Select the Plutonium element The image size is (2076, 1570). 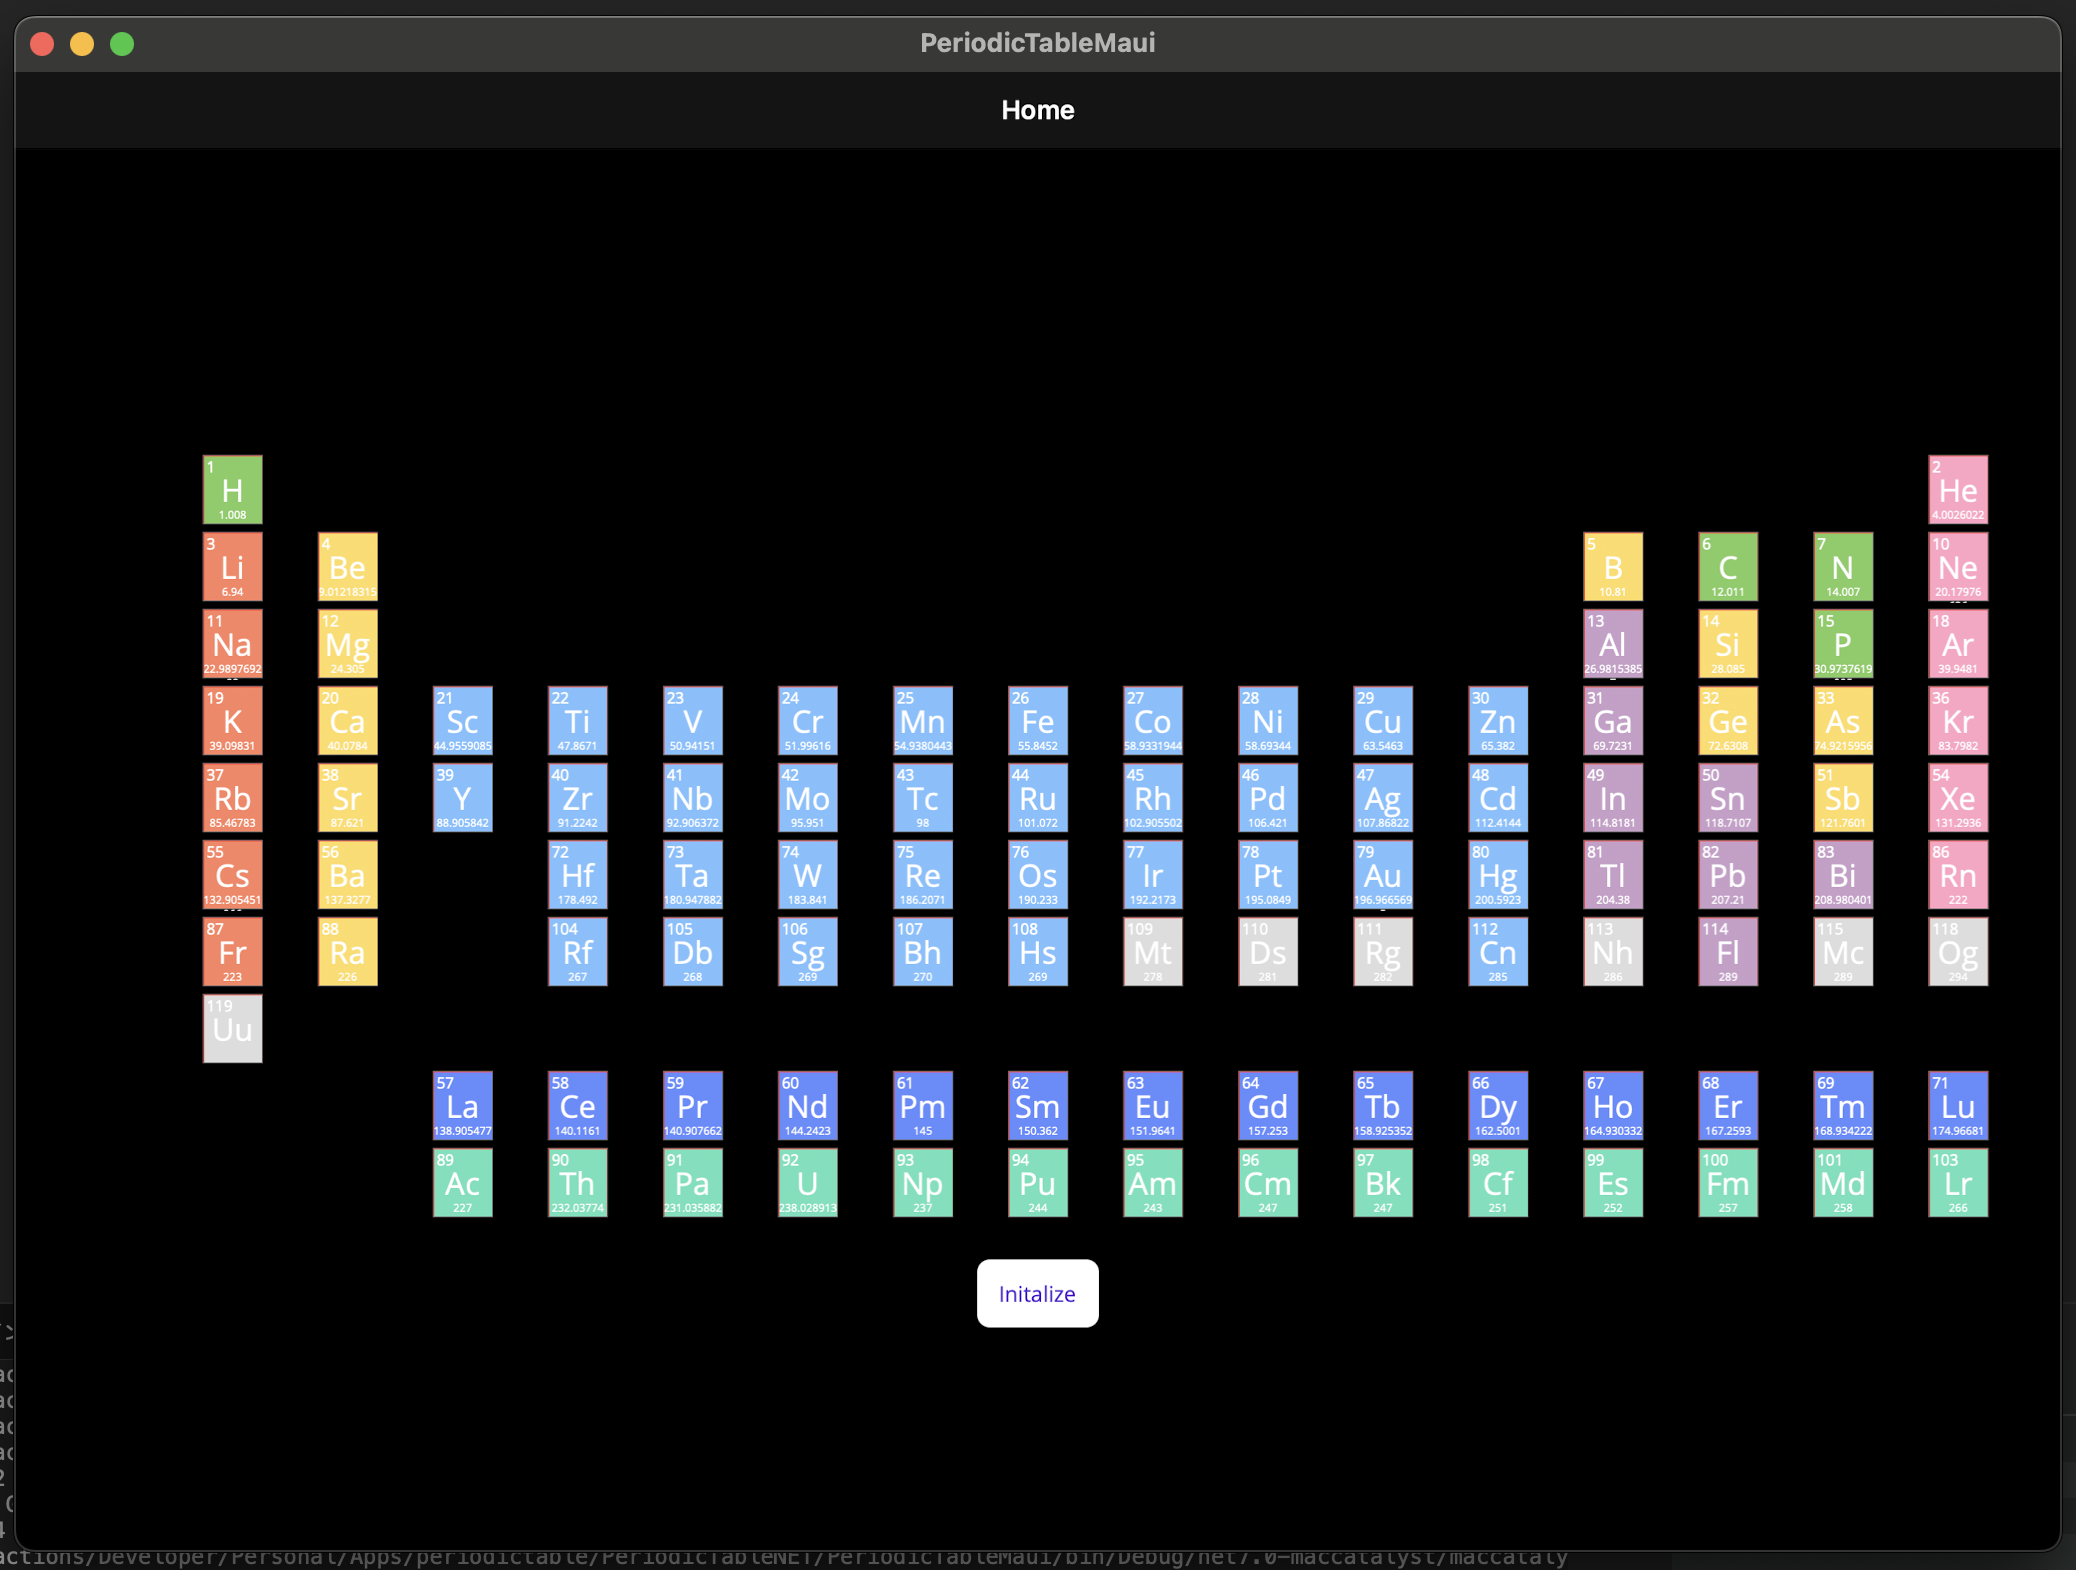point(1038,1182)
